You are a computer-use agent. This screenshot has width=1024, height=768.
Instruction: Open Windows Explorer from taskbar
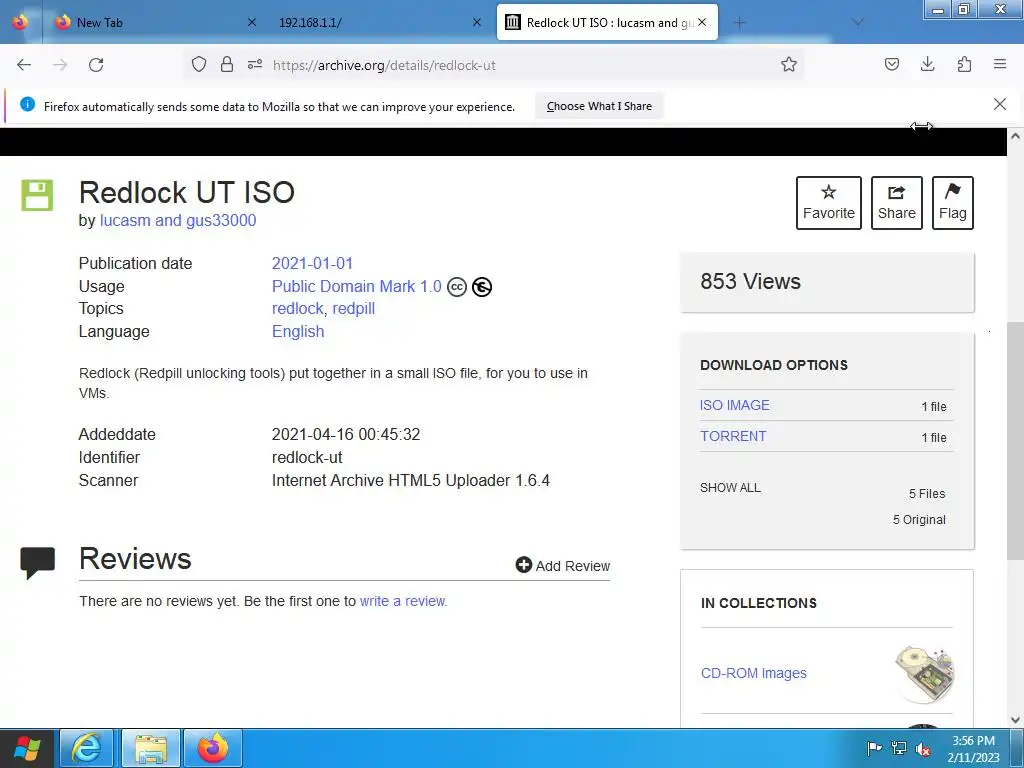point(150,748)
